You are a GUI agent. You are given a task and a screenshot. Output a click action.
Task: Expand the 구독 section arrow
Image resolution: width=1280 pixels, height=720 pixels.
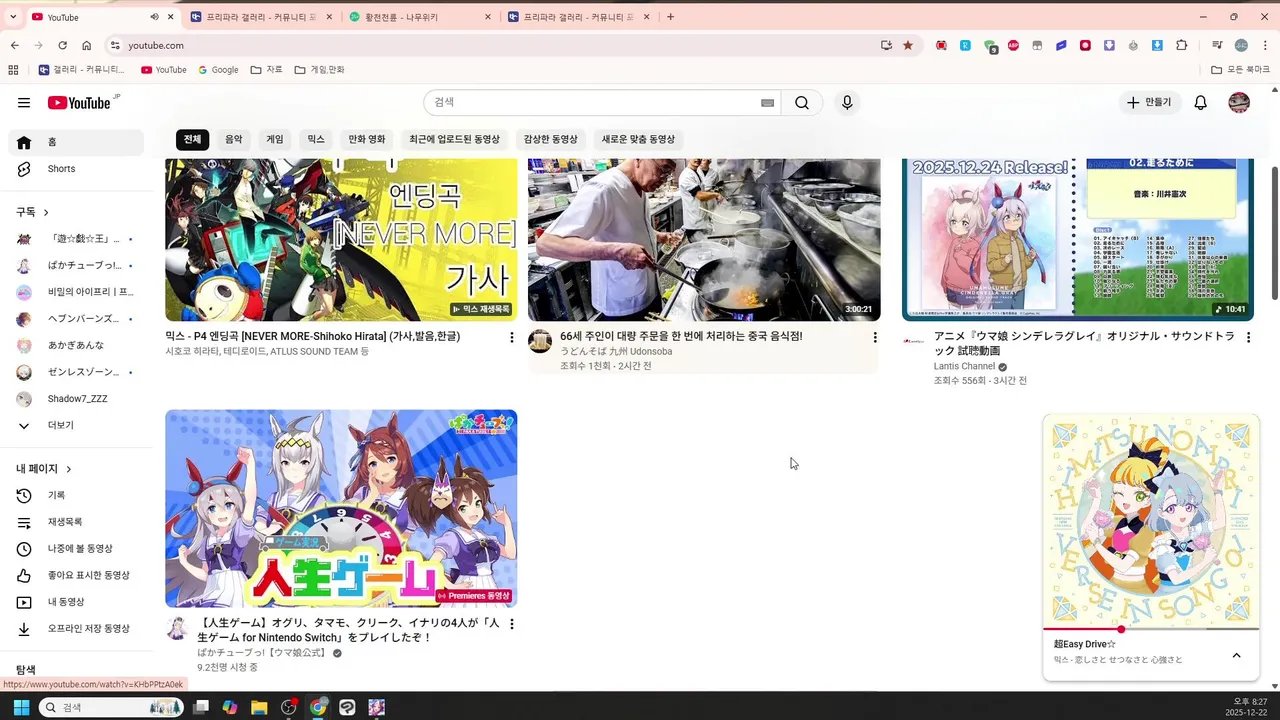tap(46, 213)
